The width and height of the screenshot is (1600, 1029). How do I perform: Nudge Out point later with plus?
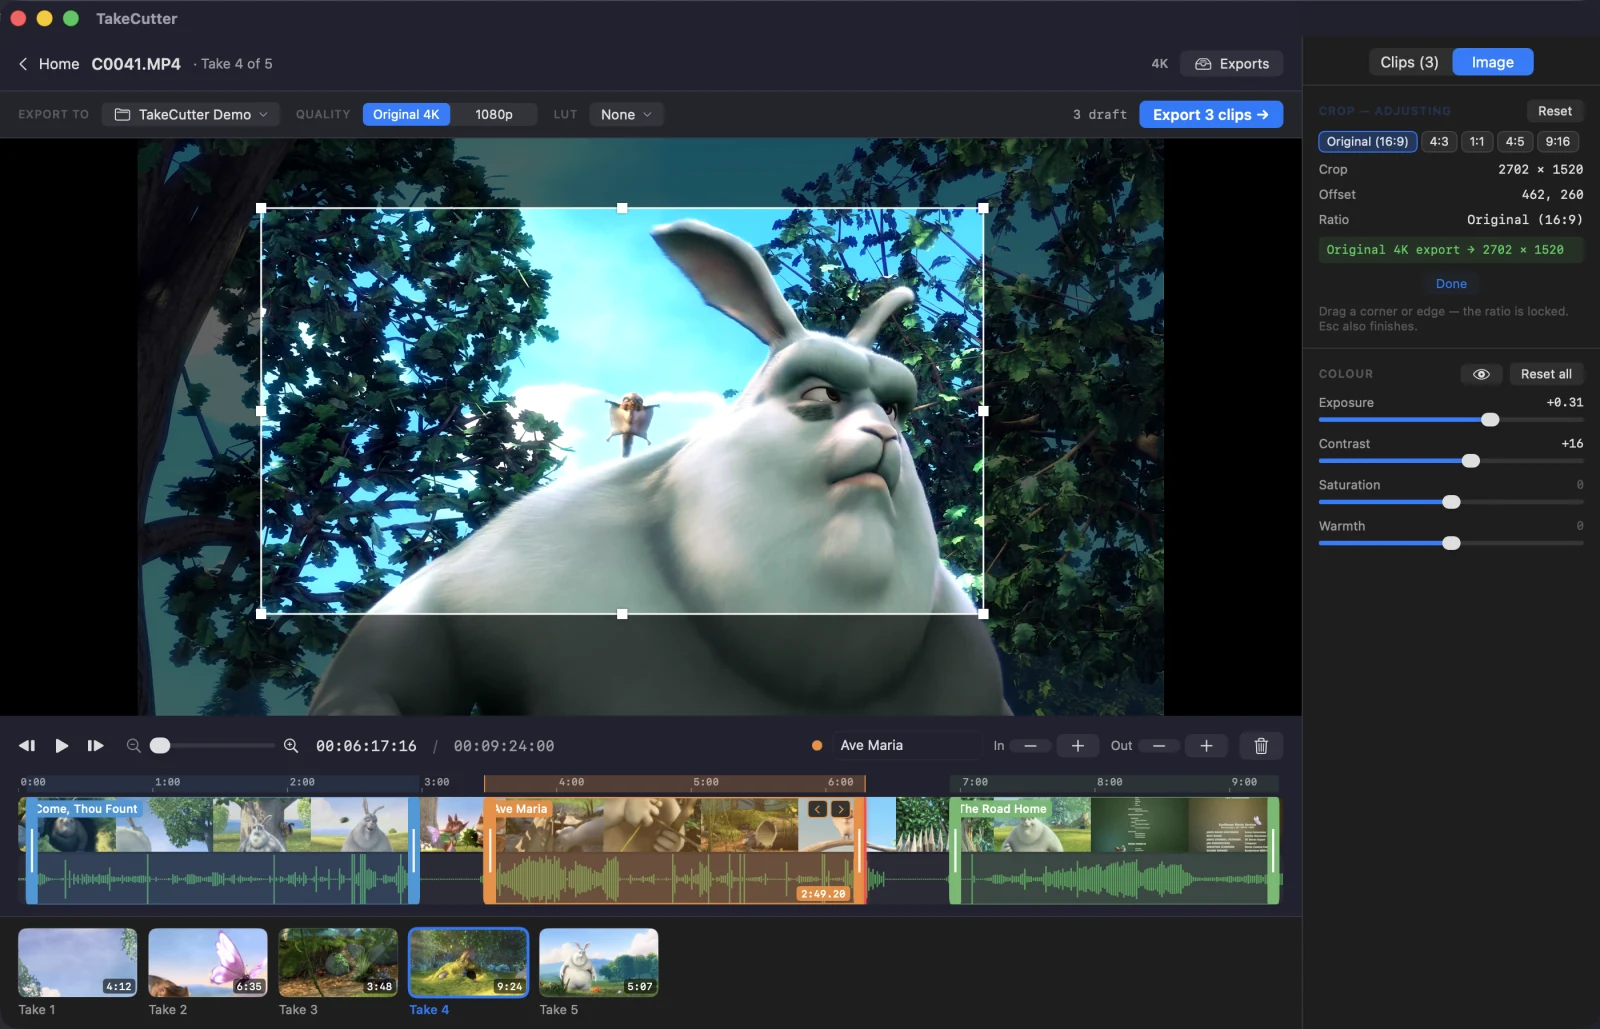(x=1207, y=746)
